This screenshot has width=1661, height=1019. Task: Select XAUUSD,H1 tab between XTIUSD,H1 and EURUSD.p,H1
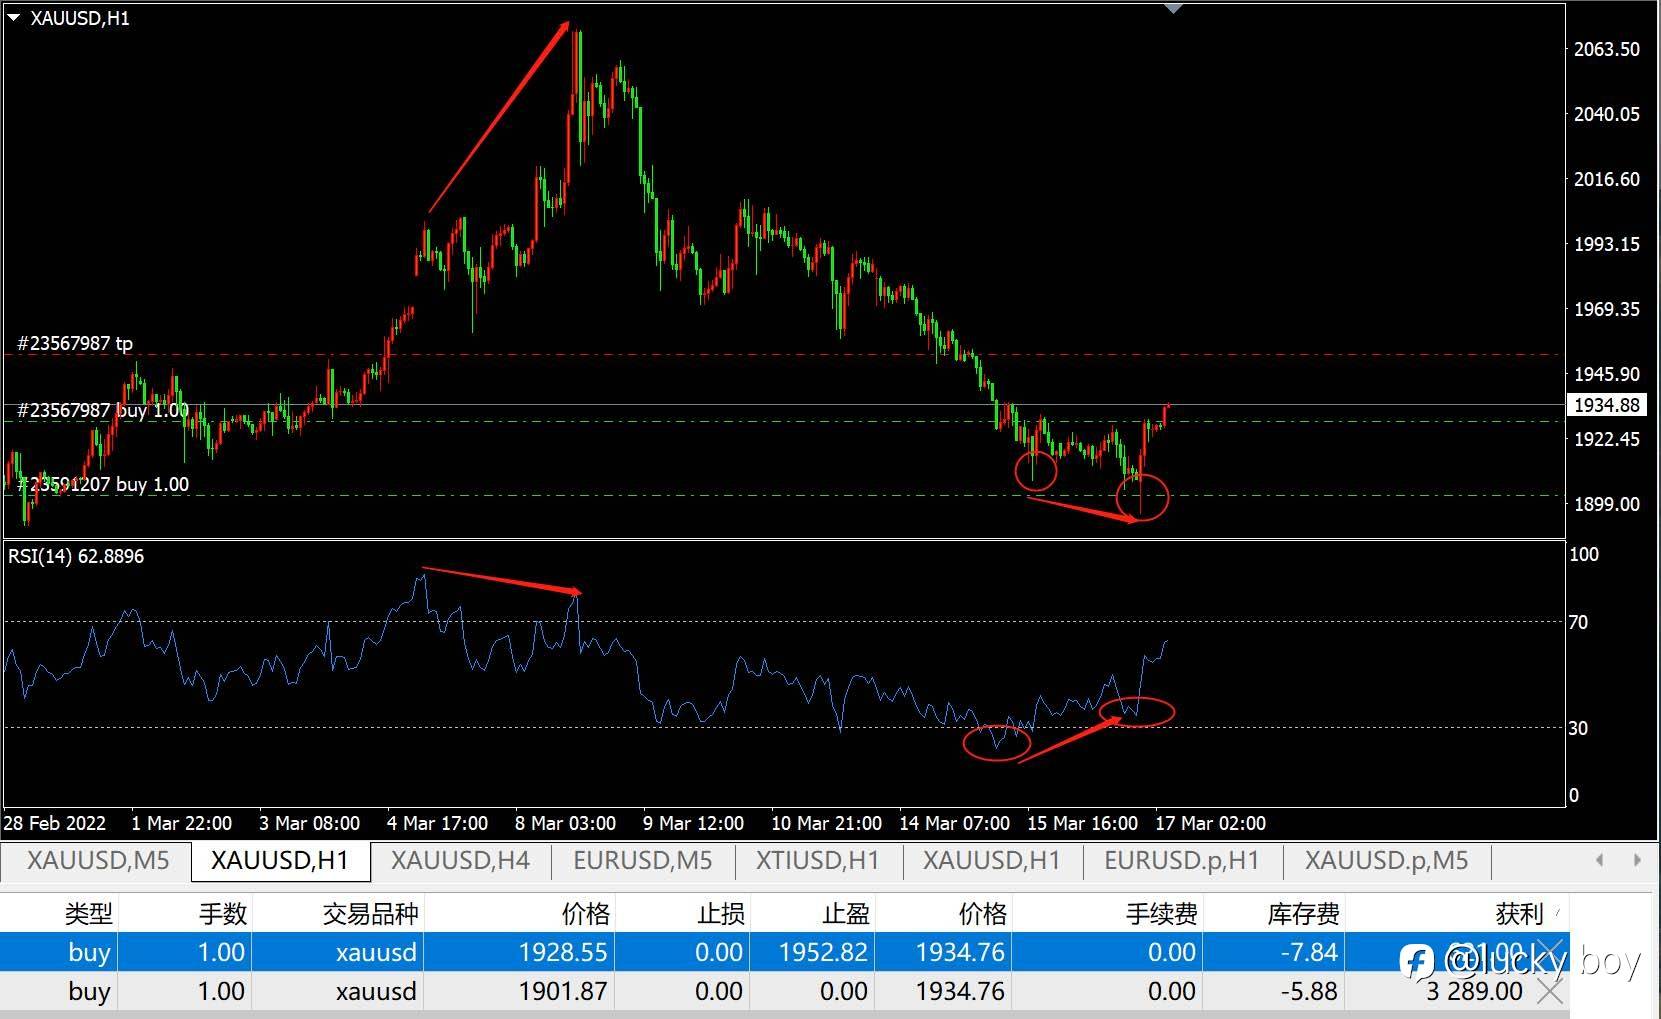(991, 860)
